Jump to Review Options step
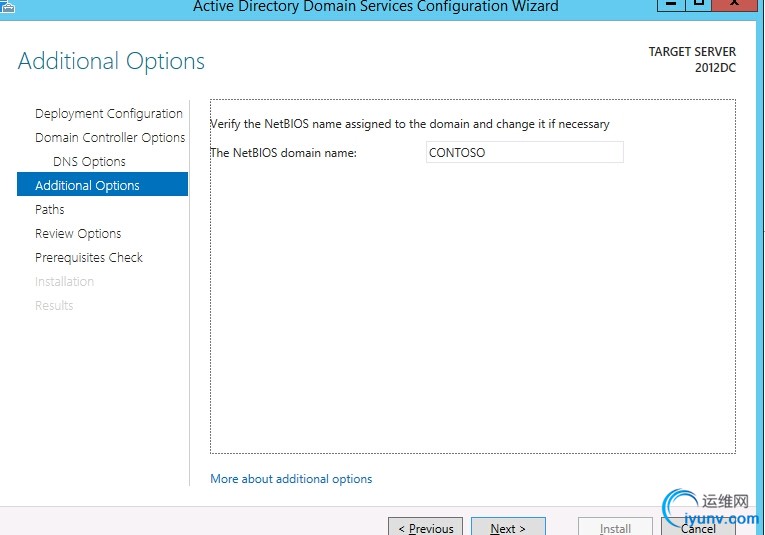This screenshot has width=765, height=535. click(x=78, y=234)
